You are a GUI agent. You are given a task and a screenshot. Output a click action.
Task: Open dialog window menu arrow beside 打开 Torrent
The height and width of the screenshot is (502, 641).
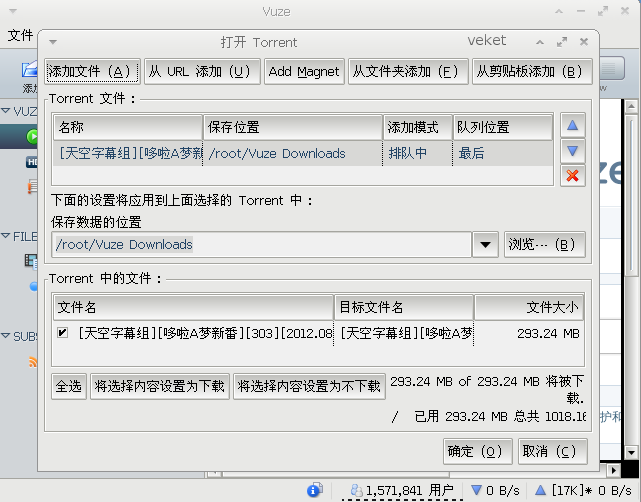[x=53, y=42]
